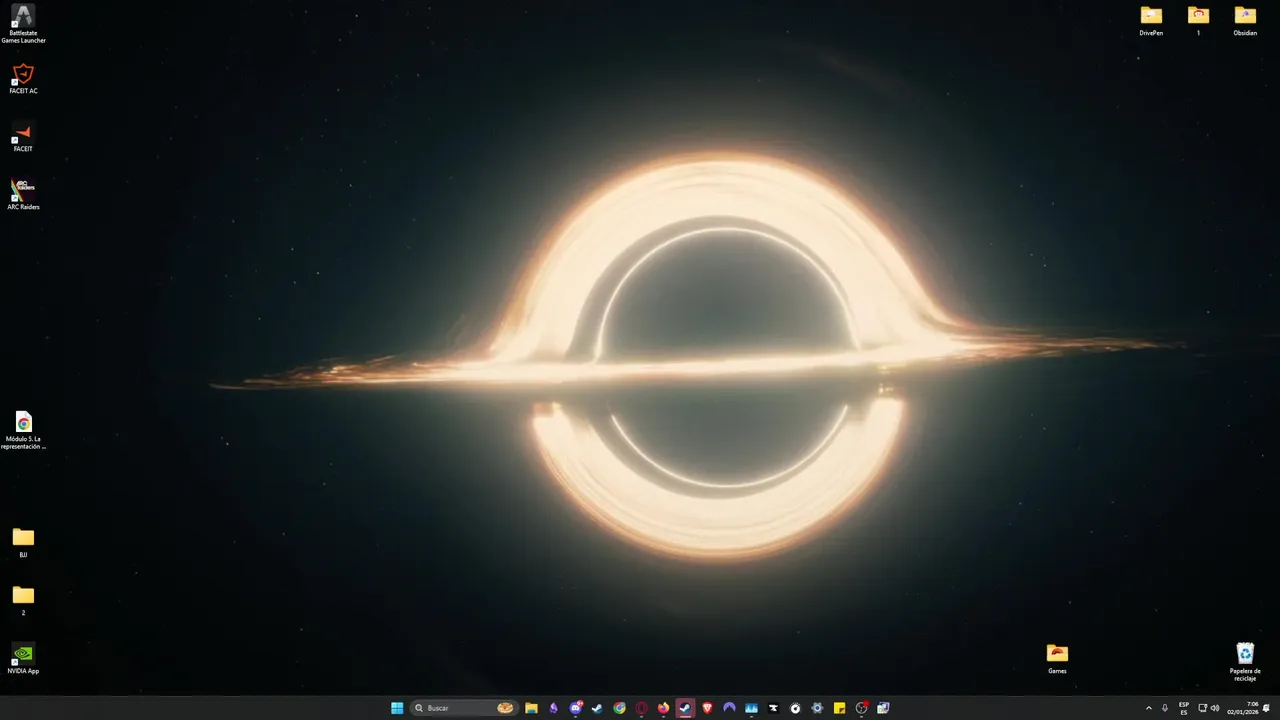Select the Obsidian folder on desktop
The height and width of the screenshot is (720, 1280).
1245,21
